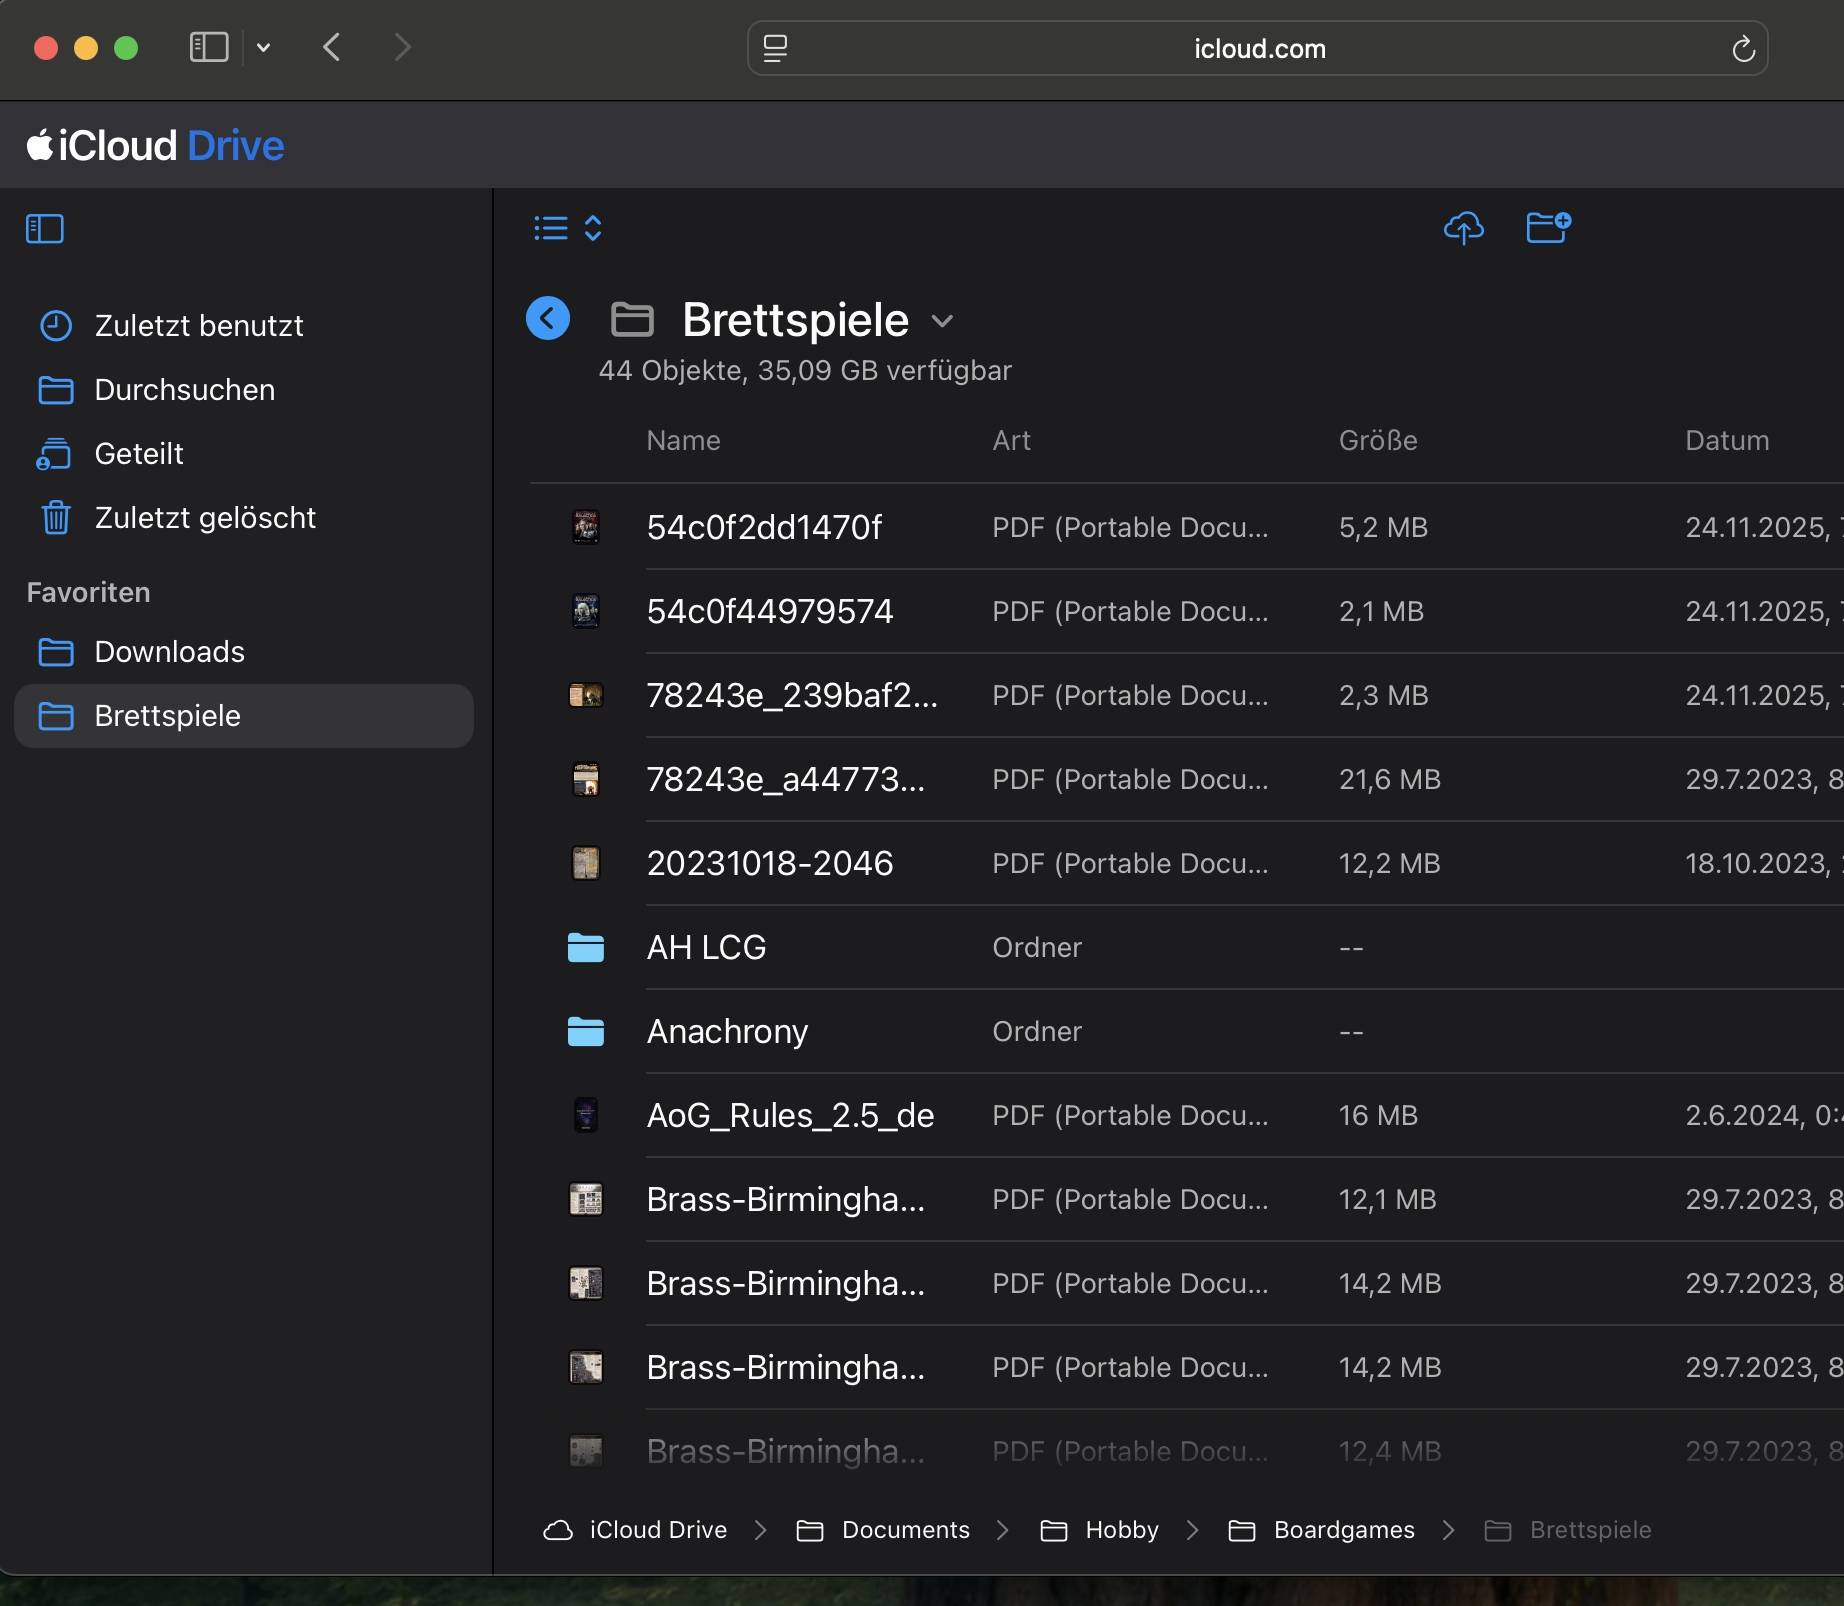Click the icloud.com address field
The width and height of the screenshot is (1844, 1606).
tap(1258, 49)
